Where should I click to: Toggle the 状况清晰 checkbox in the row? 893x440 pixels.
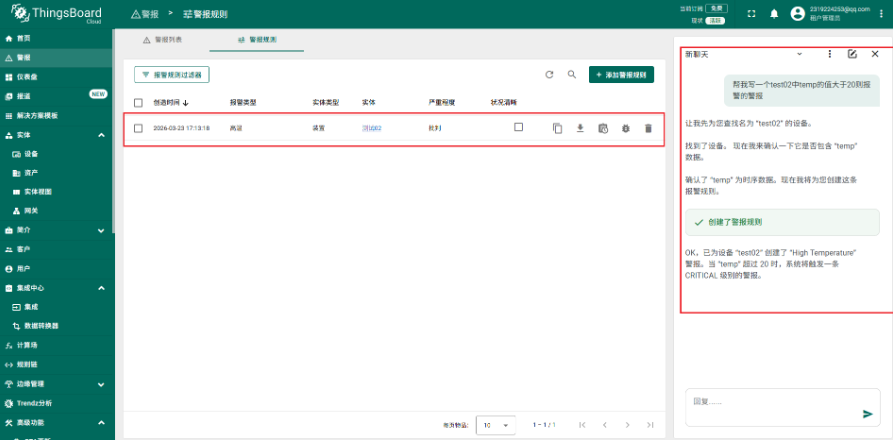coord(518,128)
